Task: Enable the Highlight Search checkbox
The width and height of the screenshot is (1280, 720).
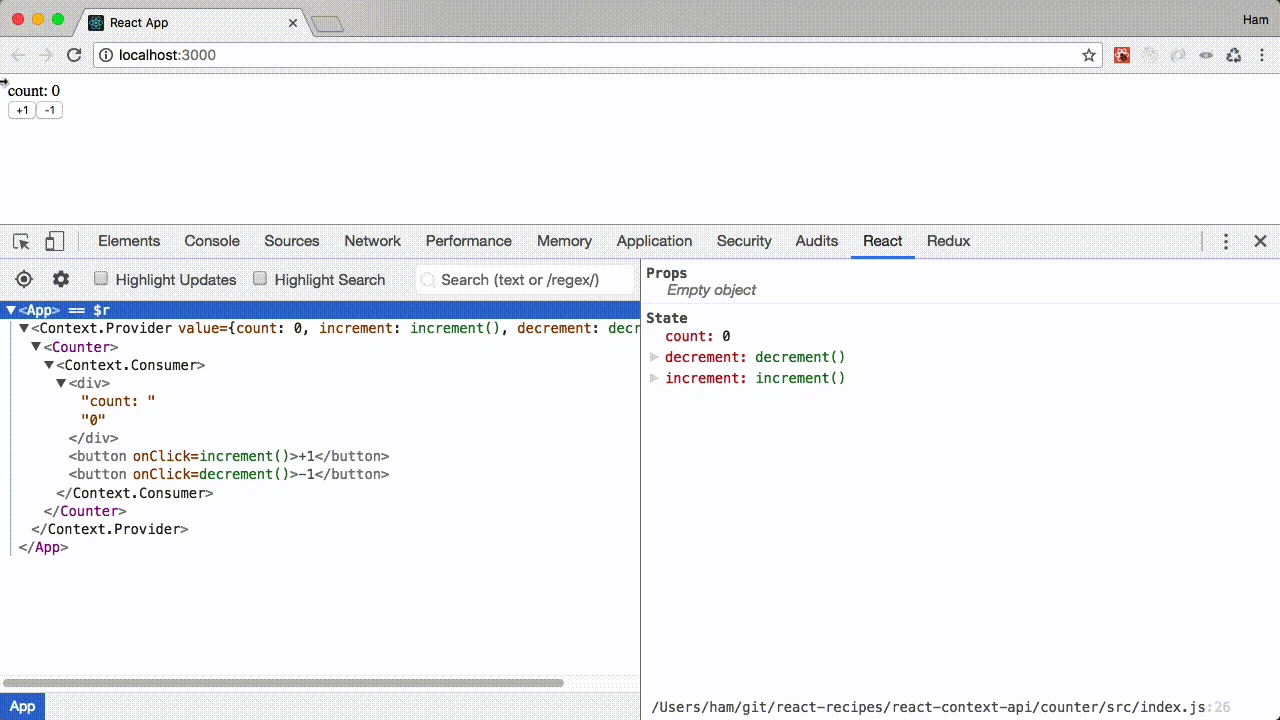Action: 260,279
